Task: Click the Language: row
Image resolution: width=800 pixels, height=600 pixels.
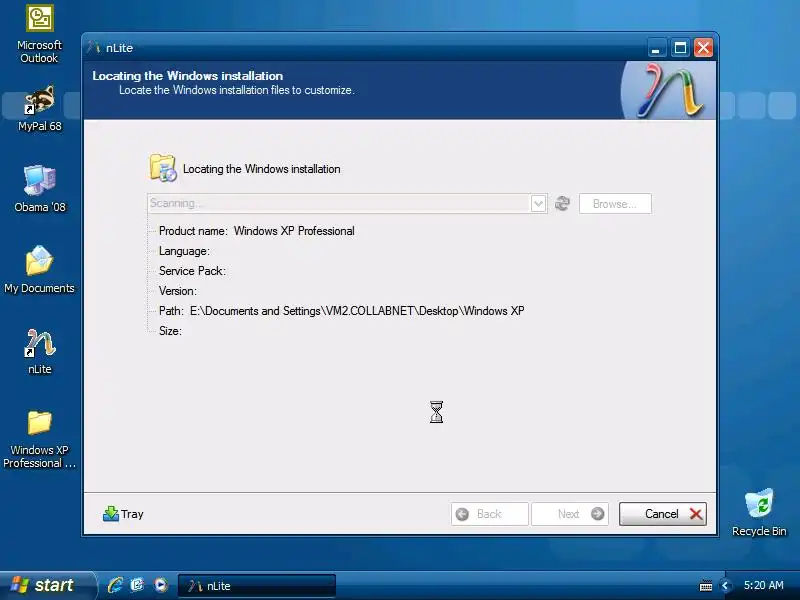Action: point(184,251)
